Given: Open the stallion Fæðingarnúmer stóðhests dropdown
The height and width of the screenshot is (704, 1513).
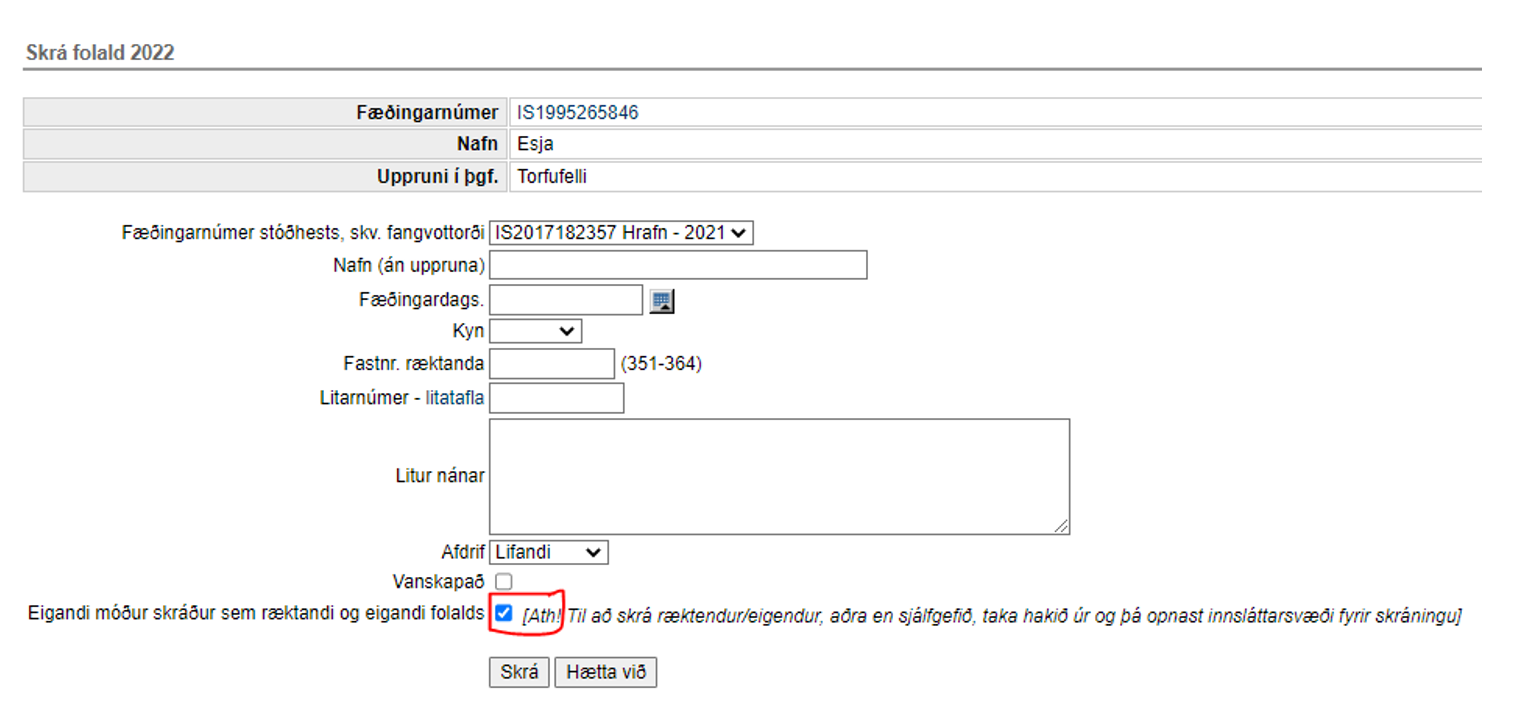Looking at the screenshot, I should (620, 233).
